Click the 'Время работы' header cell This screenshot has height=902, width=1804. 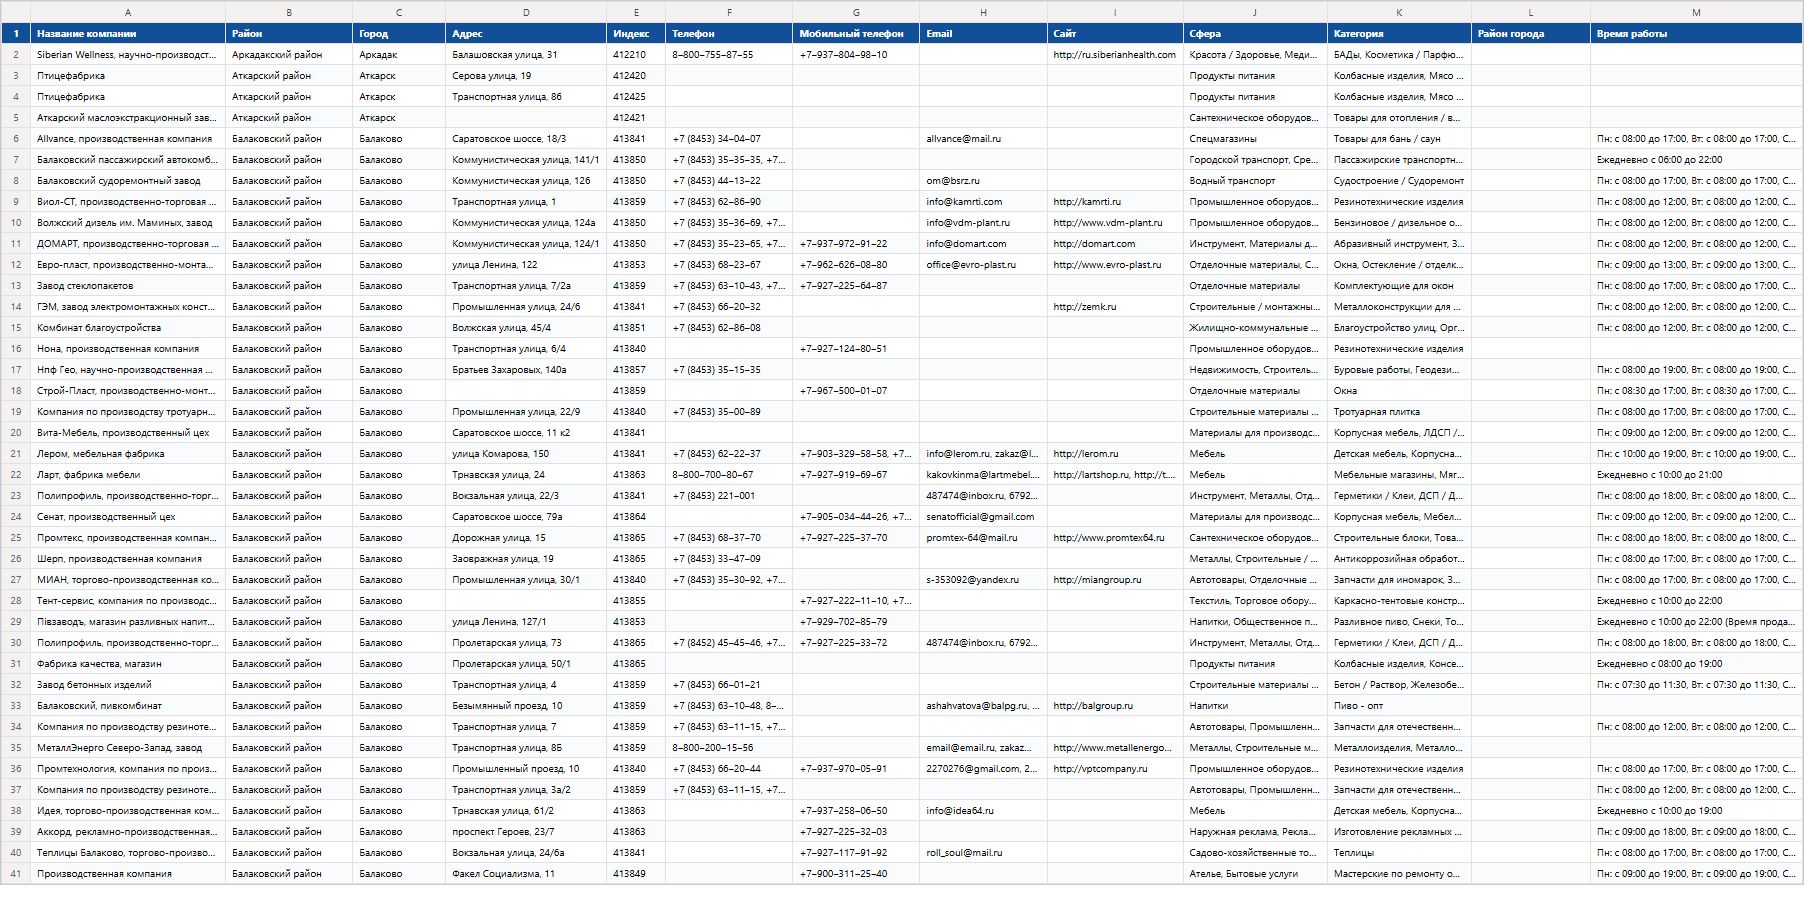tap(1696, 34)
